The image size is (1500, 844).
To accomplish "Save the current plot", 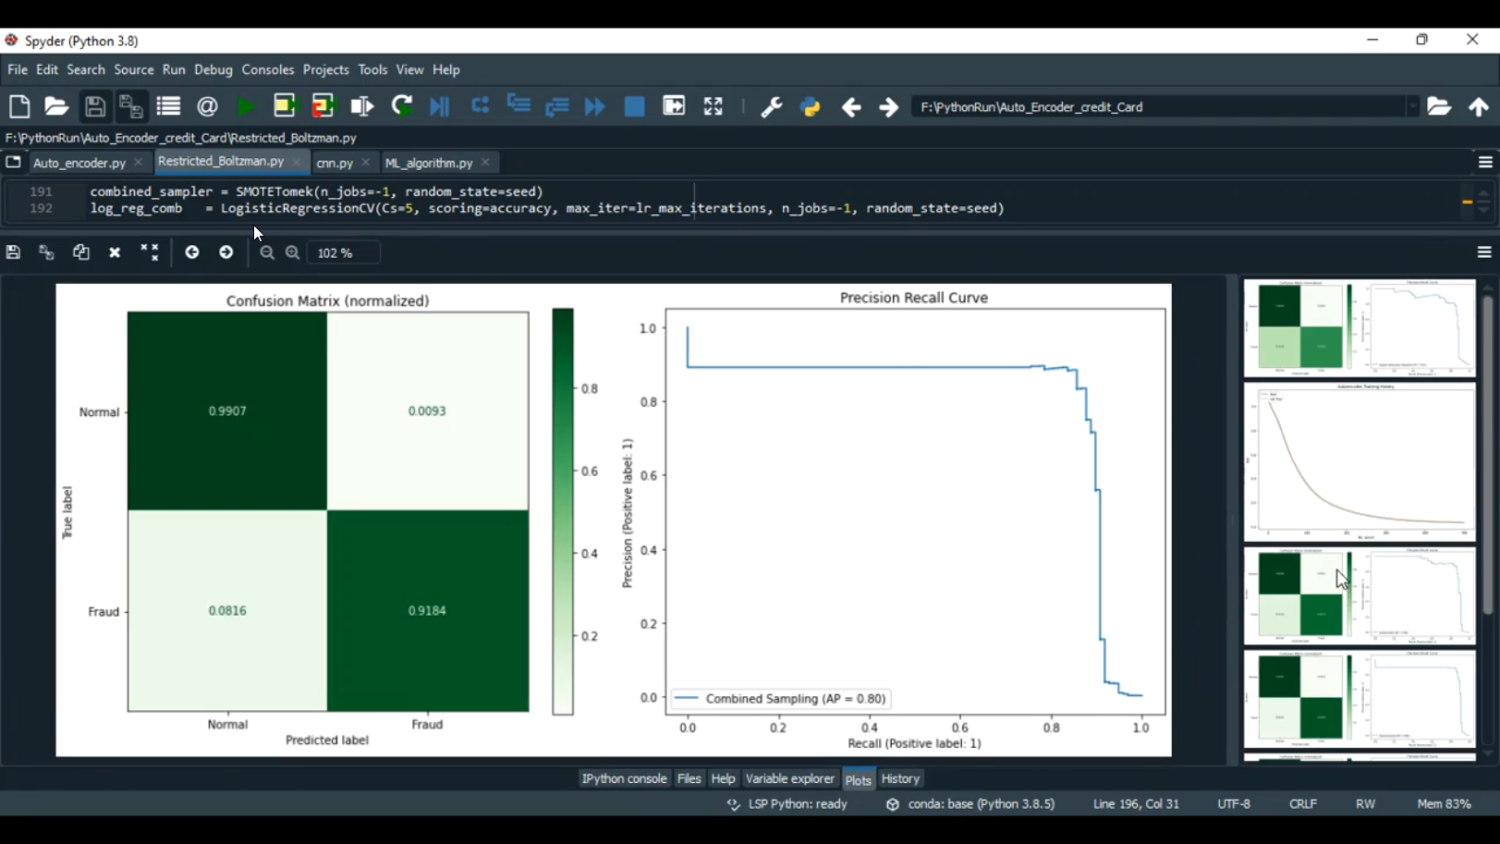I will 13,252.
